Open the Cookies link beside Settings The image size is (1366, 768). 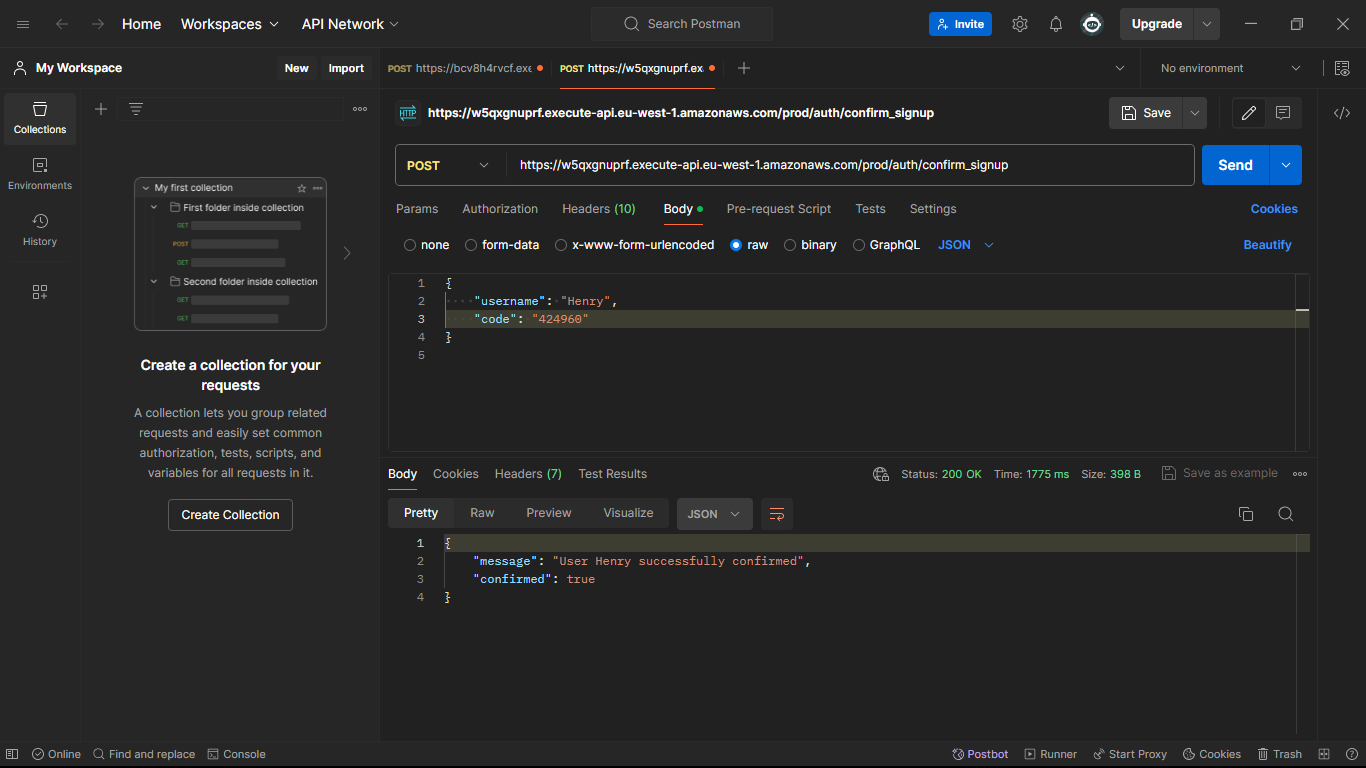click(1274, 209)
